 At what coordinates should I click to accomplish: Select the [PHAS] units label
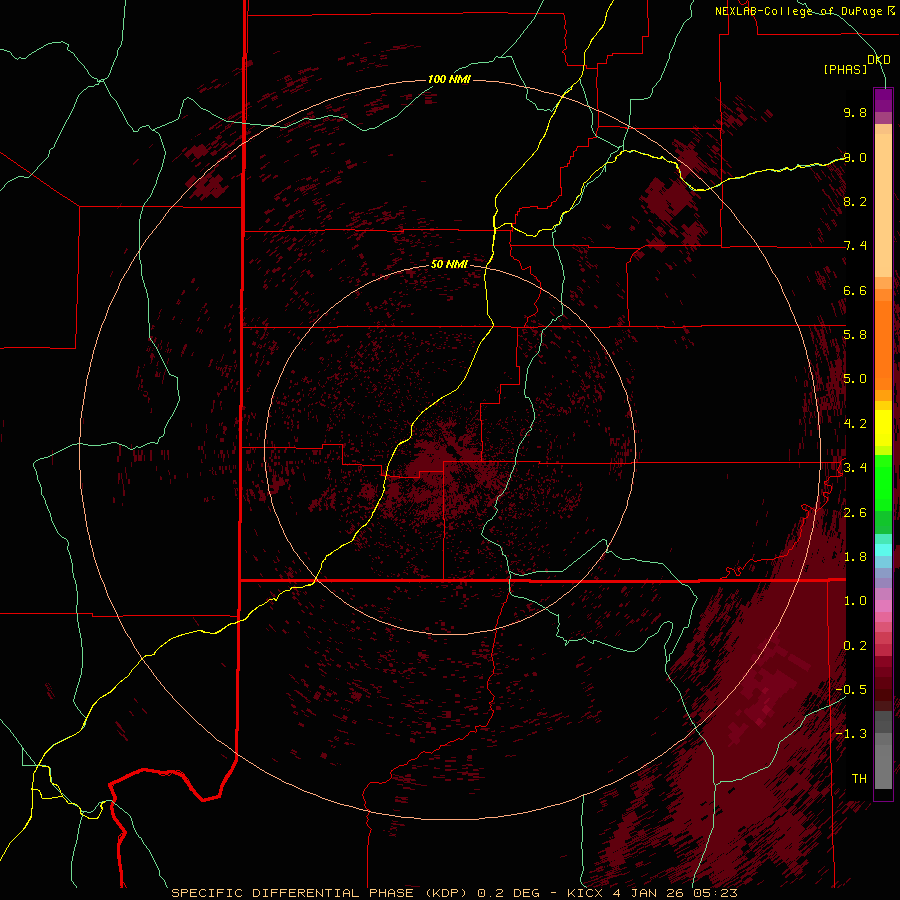845,69
